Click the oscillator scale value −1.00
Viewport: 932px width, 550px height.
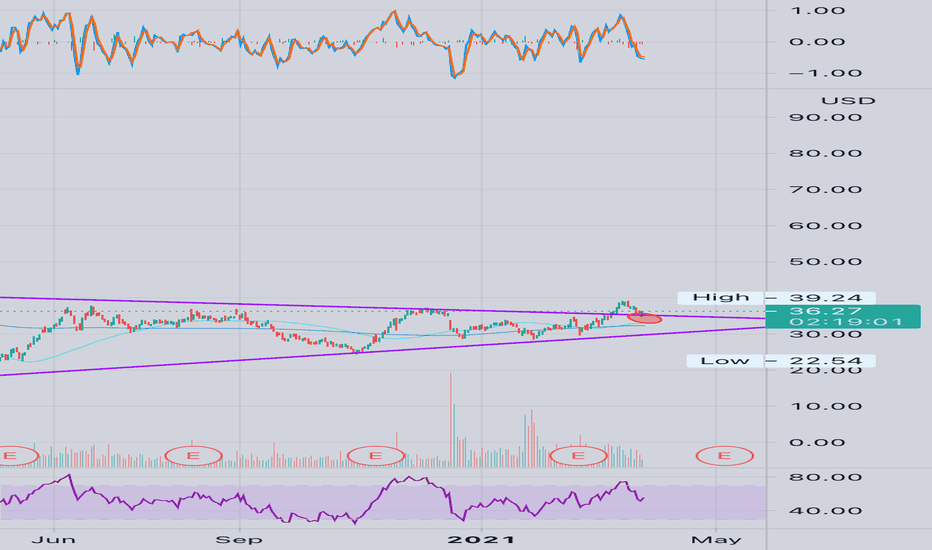pos(826,73)
